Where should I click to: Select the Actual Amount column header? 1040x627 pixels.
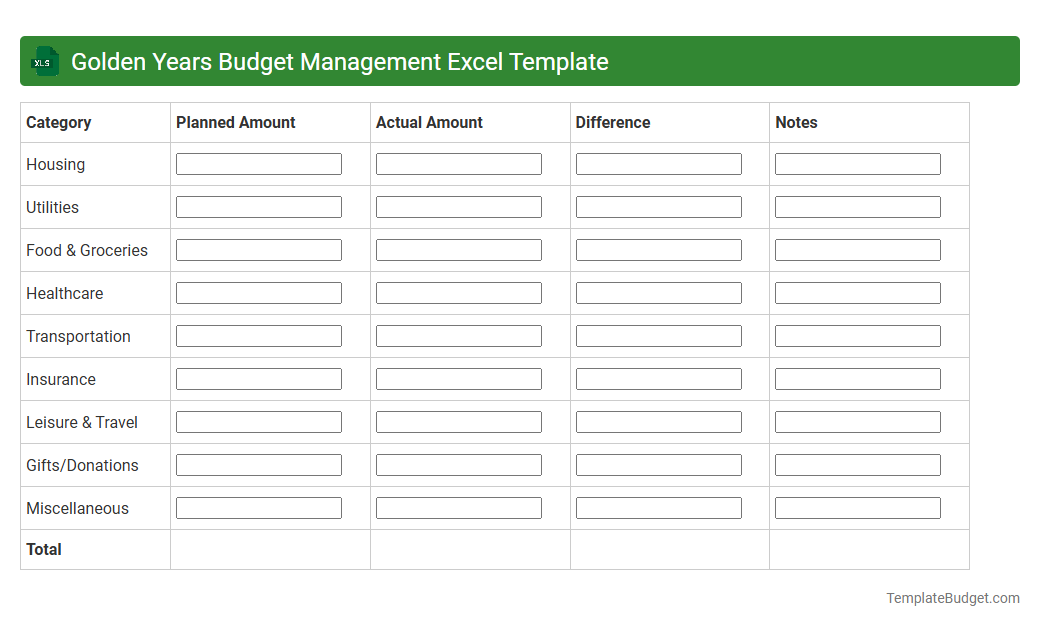(x=429, y=122)
